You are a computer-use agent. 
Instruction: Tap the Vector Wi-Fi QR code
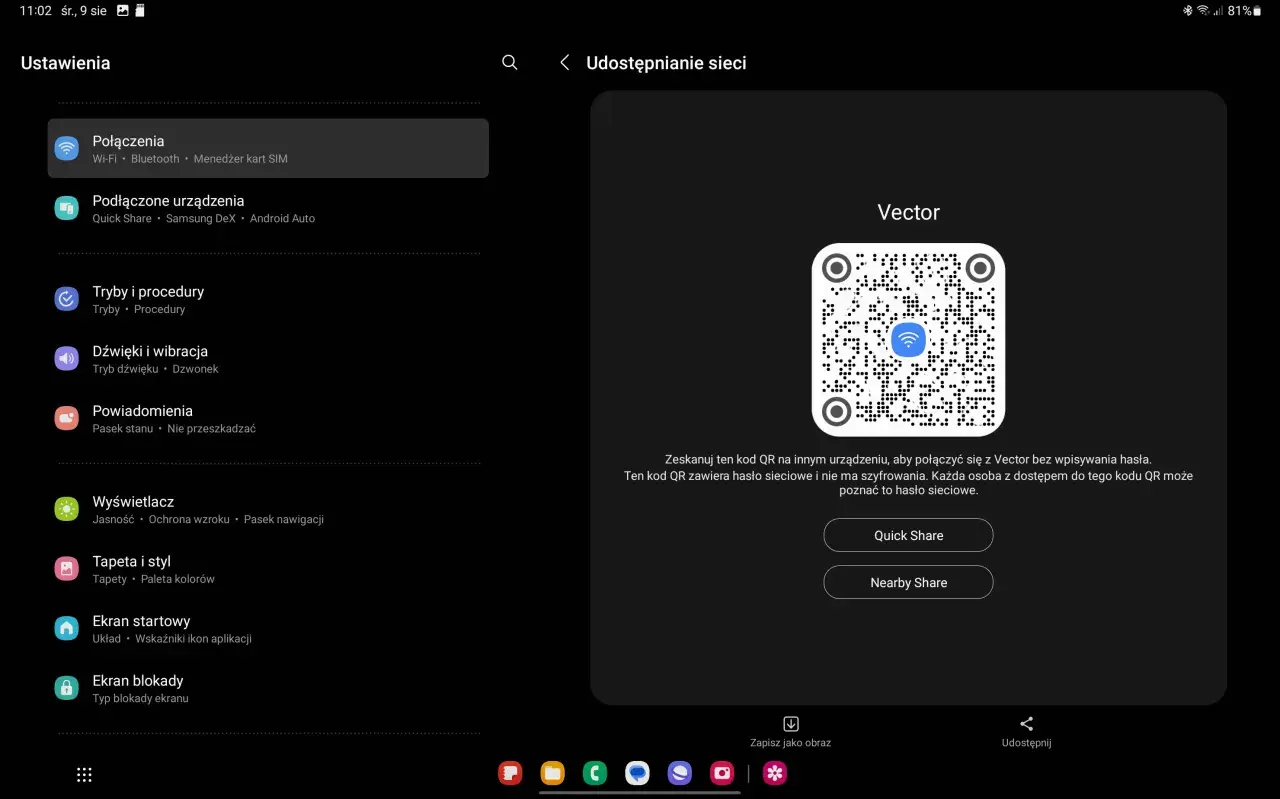point(908,340)
